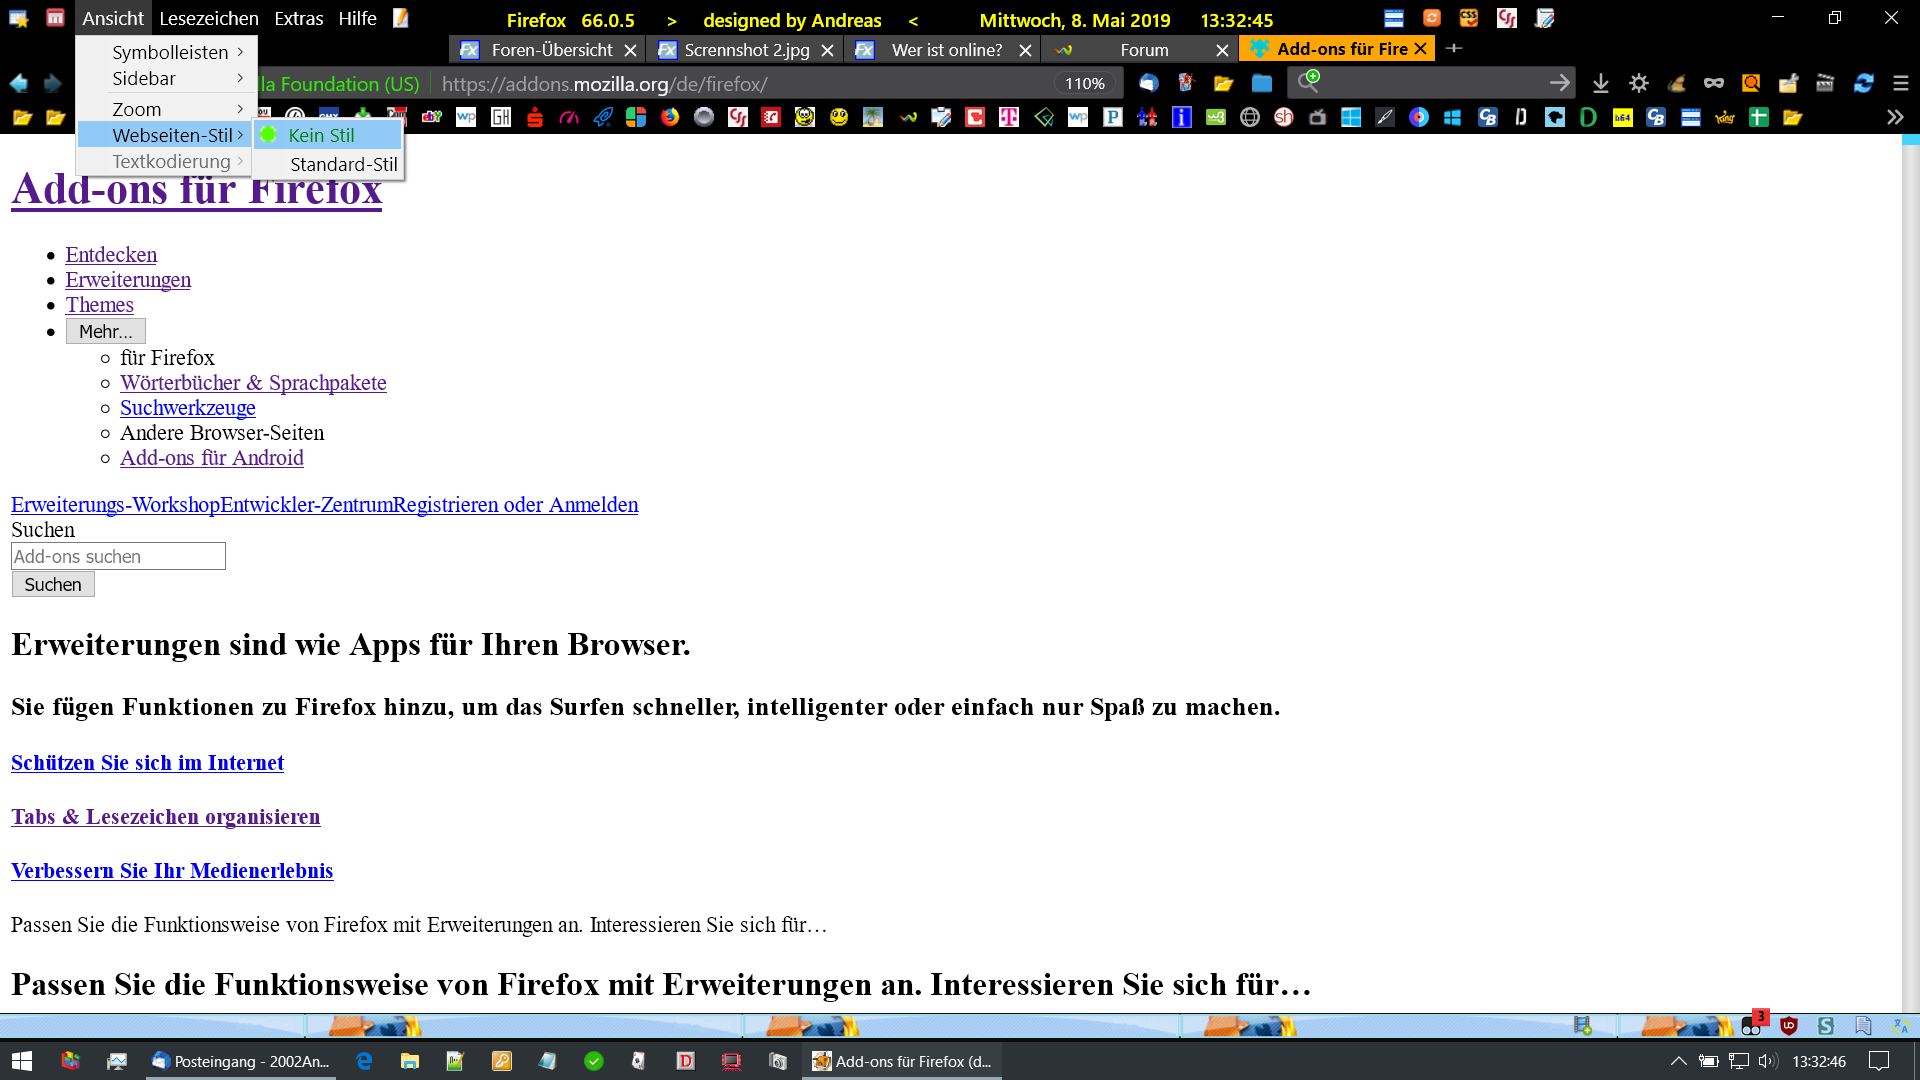The image size is (1920, 1080).
Task: Click the Add-ons suchen input field
Action: coord(118,556)
